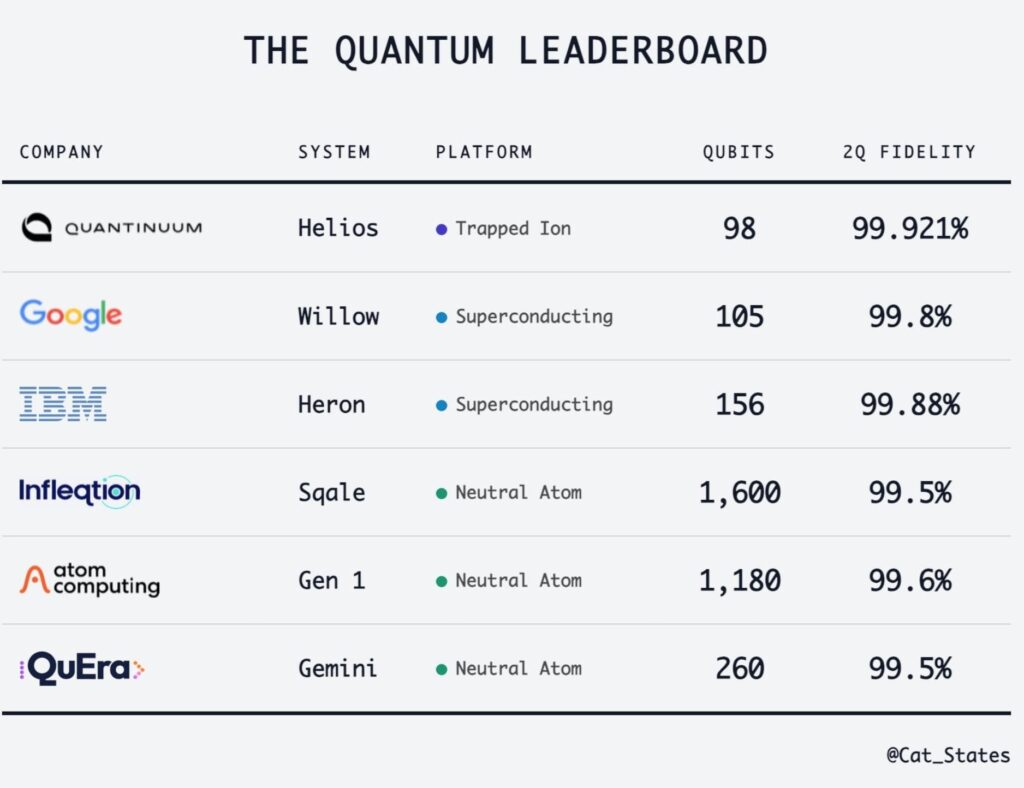
Task: Click the QuEra logo
Action: point(81,668)
